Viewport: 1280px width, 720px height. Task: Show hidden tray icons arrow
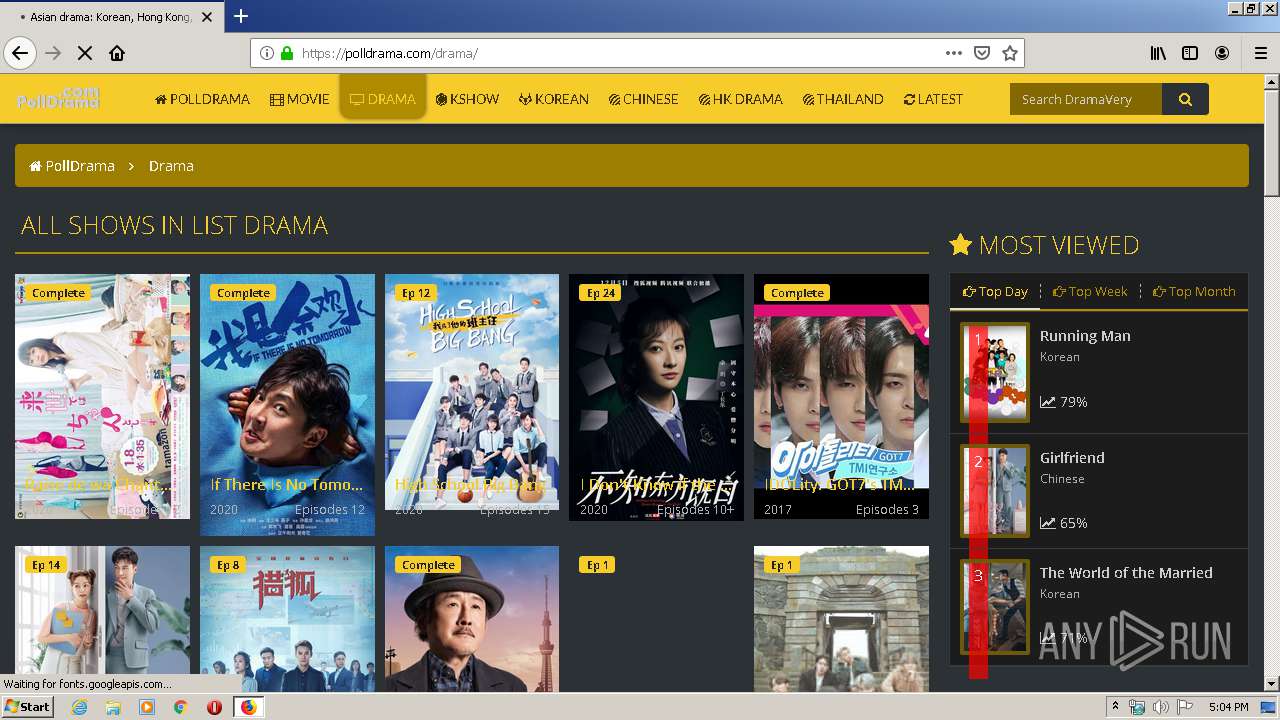click(x=1115, y=707)
